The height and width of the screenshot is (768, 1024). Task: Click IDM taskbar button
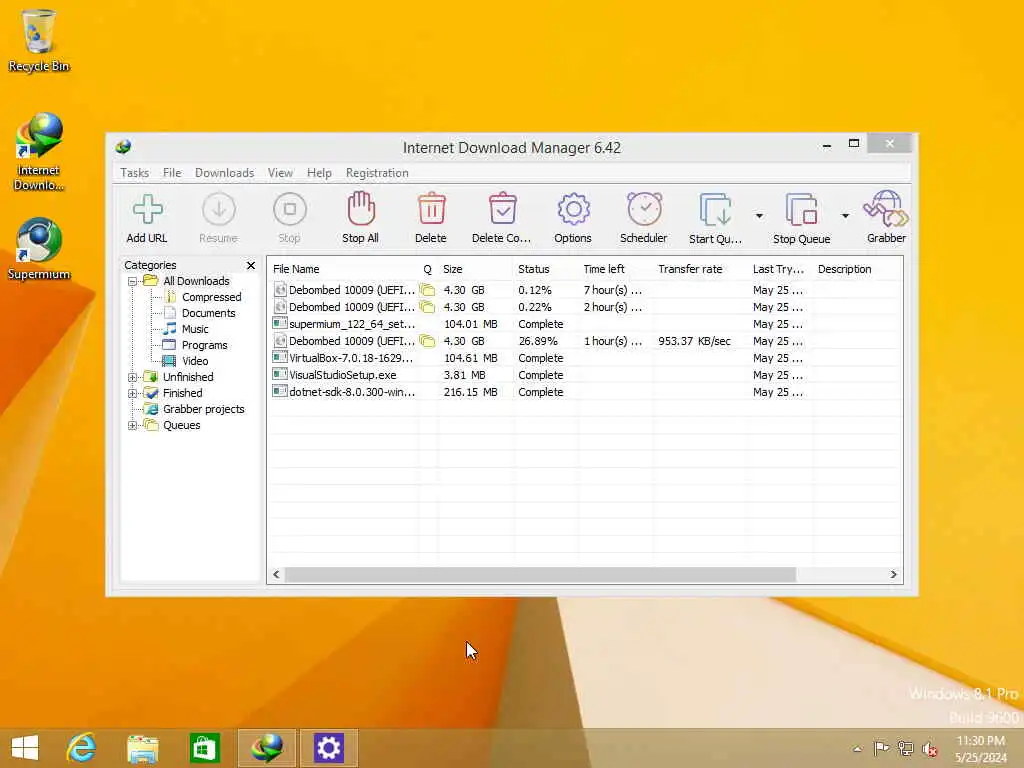tap(266, 748)
